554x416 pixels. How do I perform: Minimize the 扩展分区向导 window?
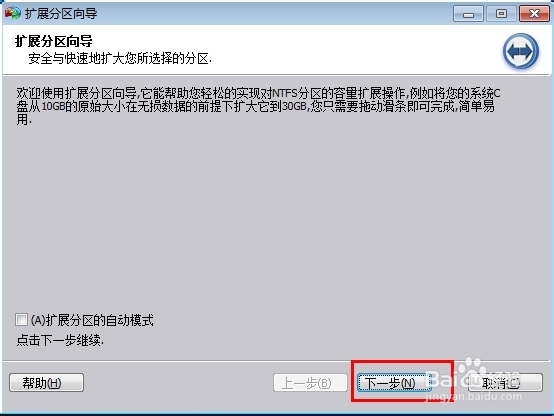tap(468, 14)
